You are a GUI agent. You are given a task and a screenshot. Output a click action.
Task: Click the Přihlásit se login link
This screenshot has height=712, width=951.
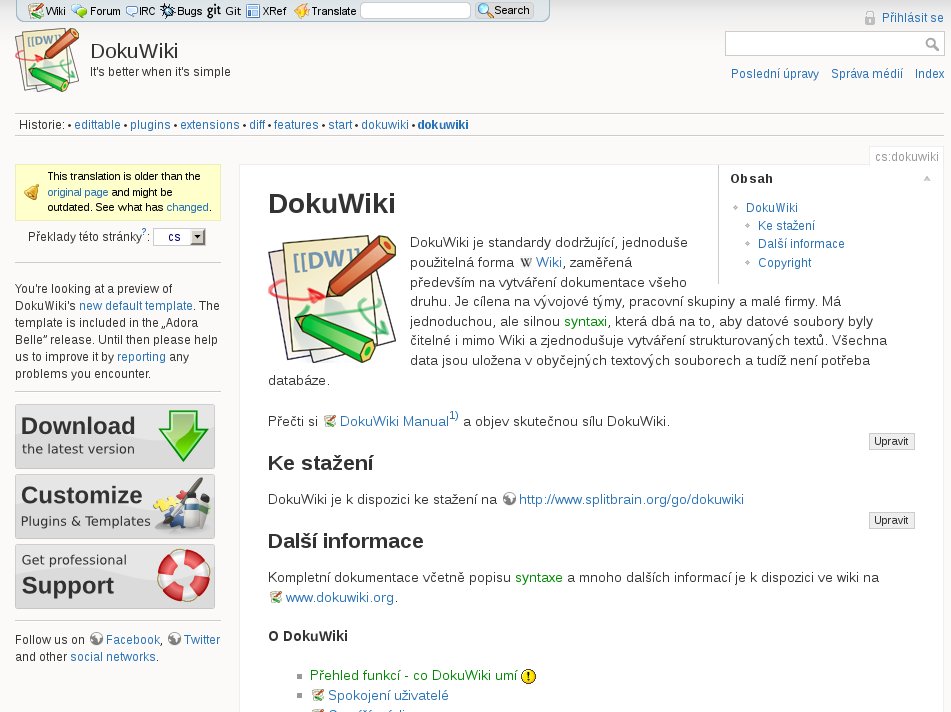[912, 18]
